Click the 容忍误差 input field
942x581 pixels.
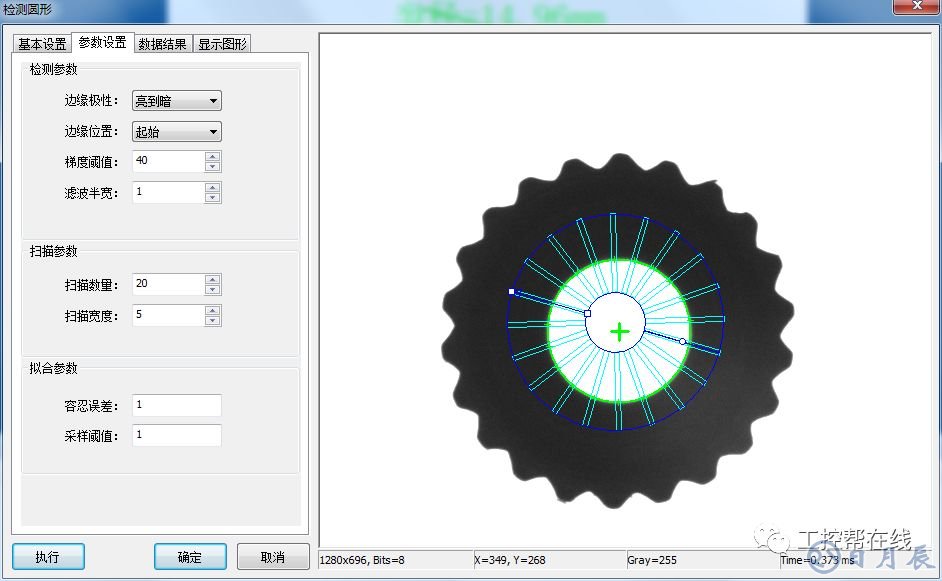click(x=176, y=405)
